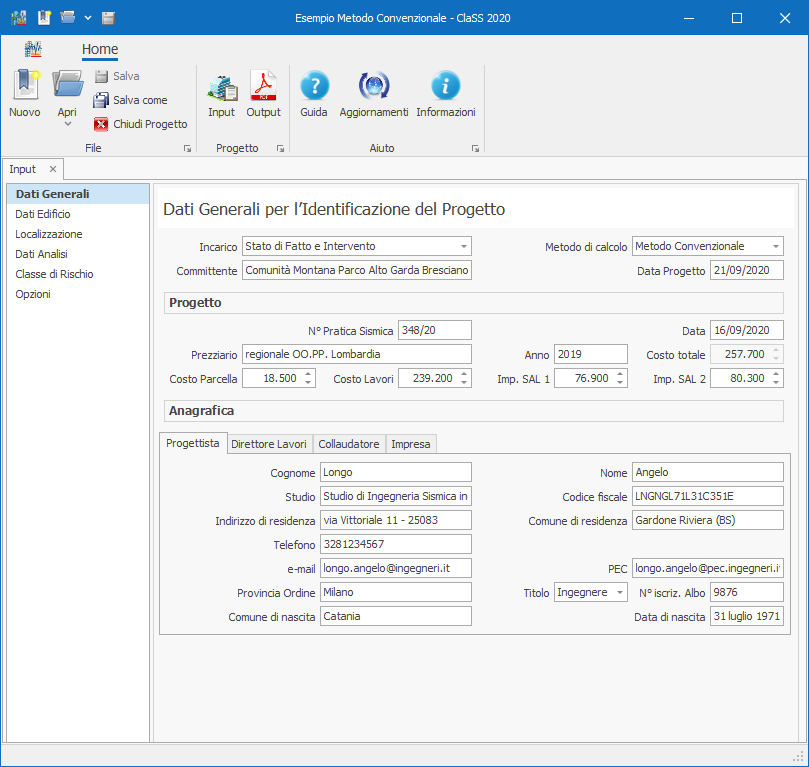Open a project with the Apri icon
The image size is (809, 767).
[67, 86]
